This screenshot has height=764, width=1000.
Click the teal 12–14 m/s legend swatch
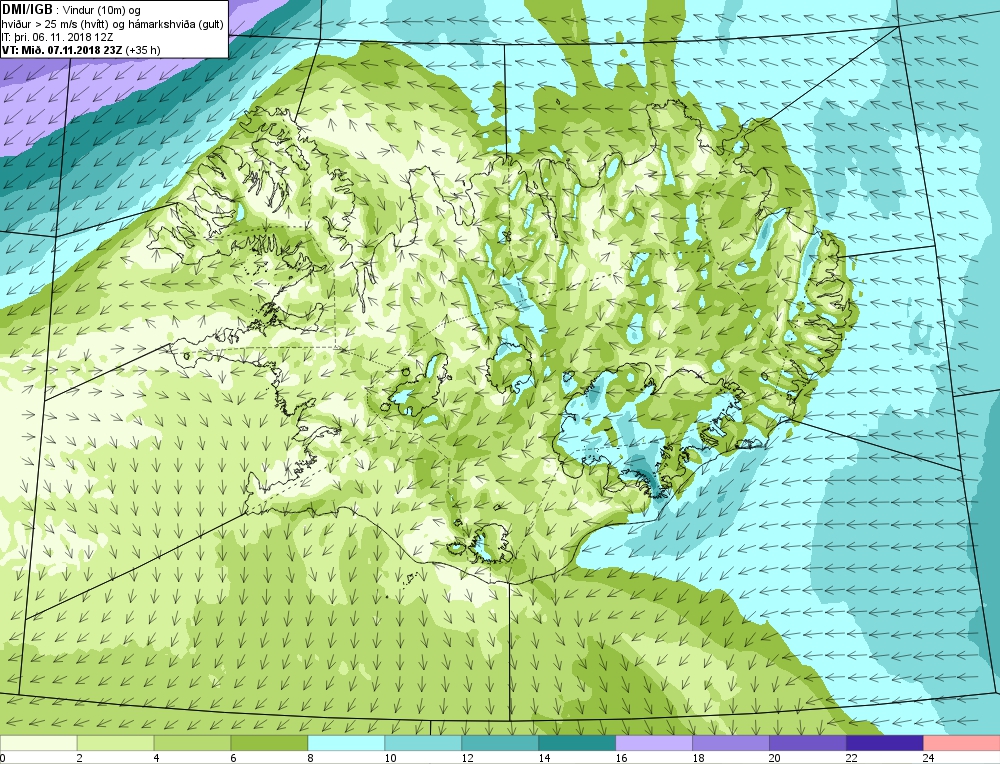coord(500,744)
